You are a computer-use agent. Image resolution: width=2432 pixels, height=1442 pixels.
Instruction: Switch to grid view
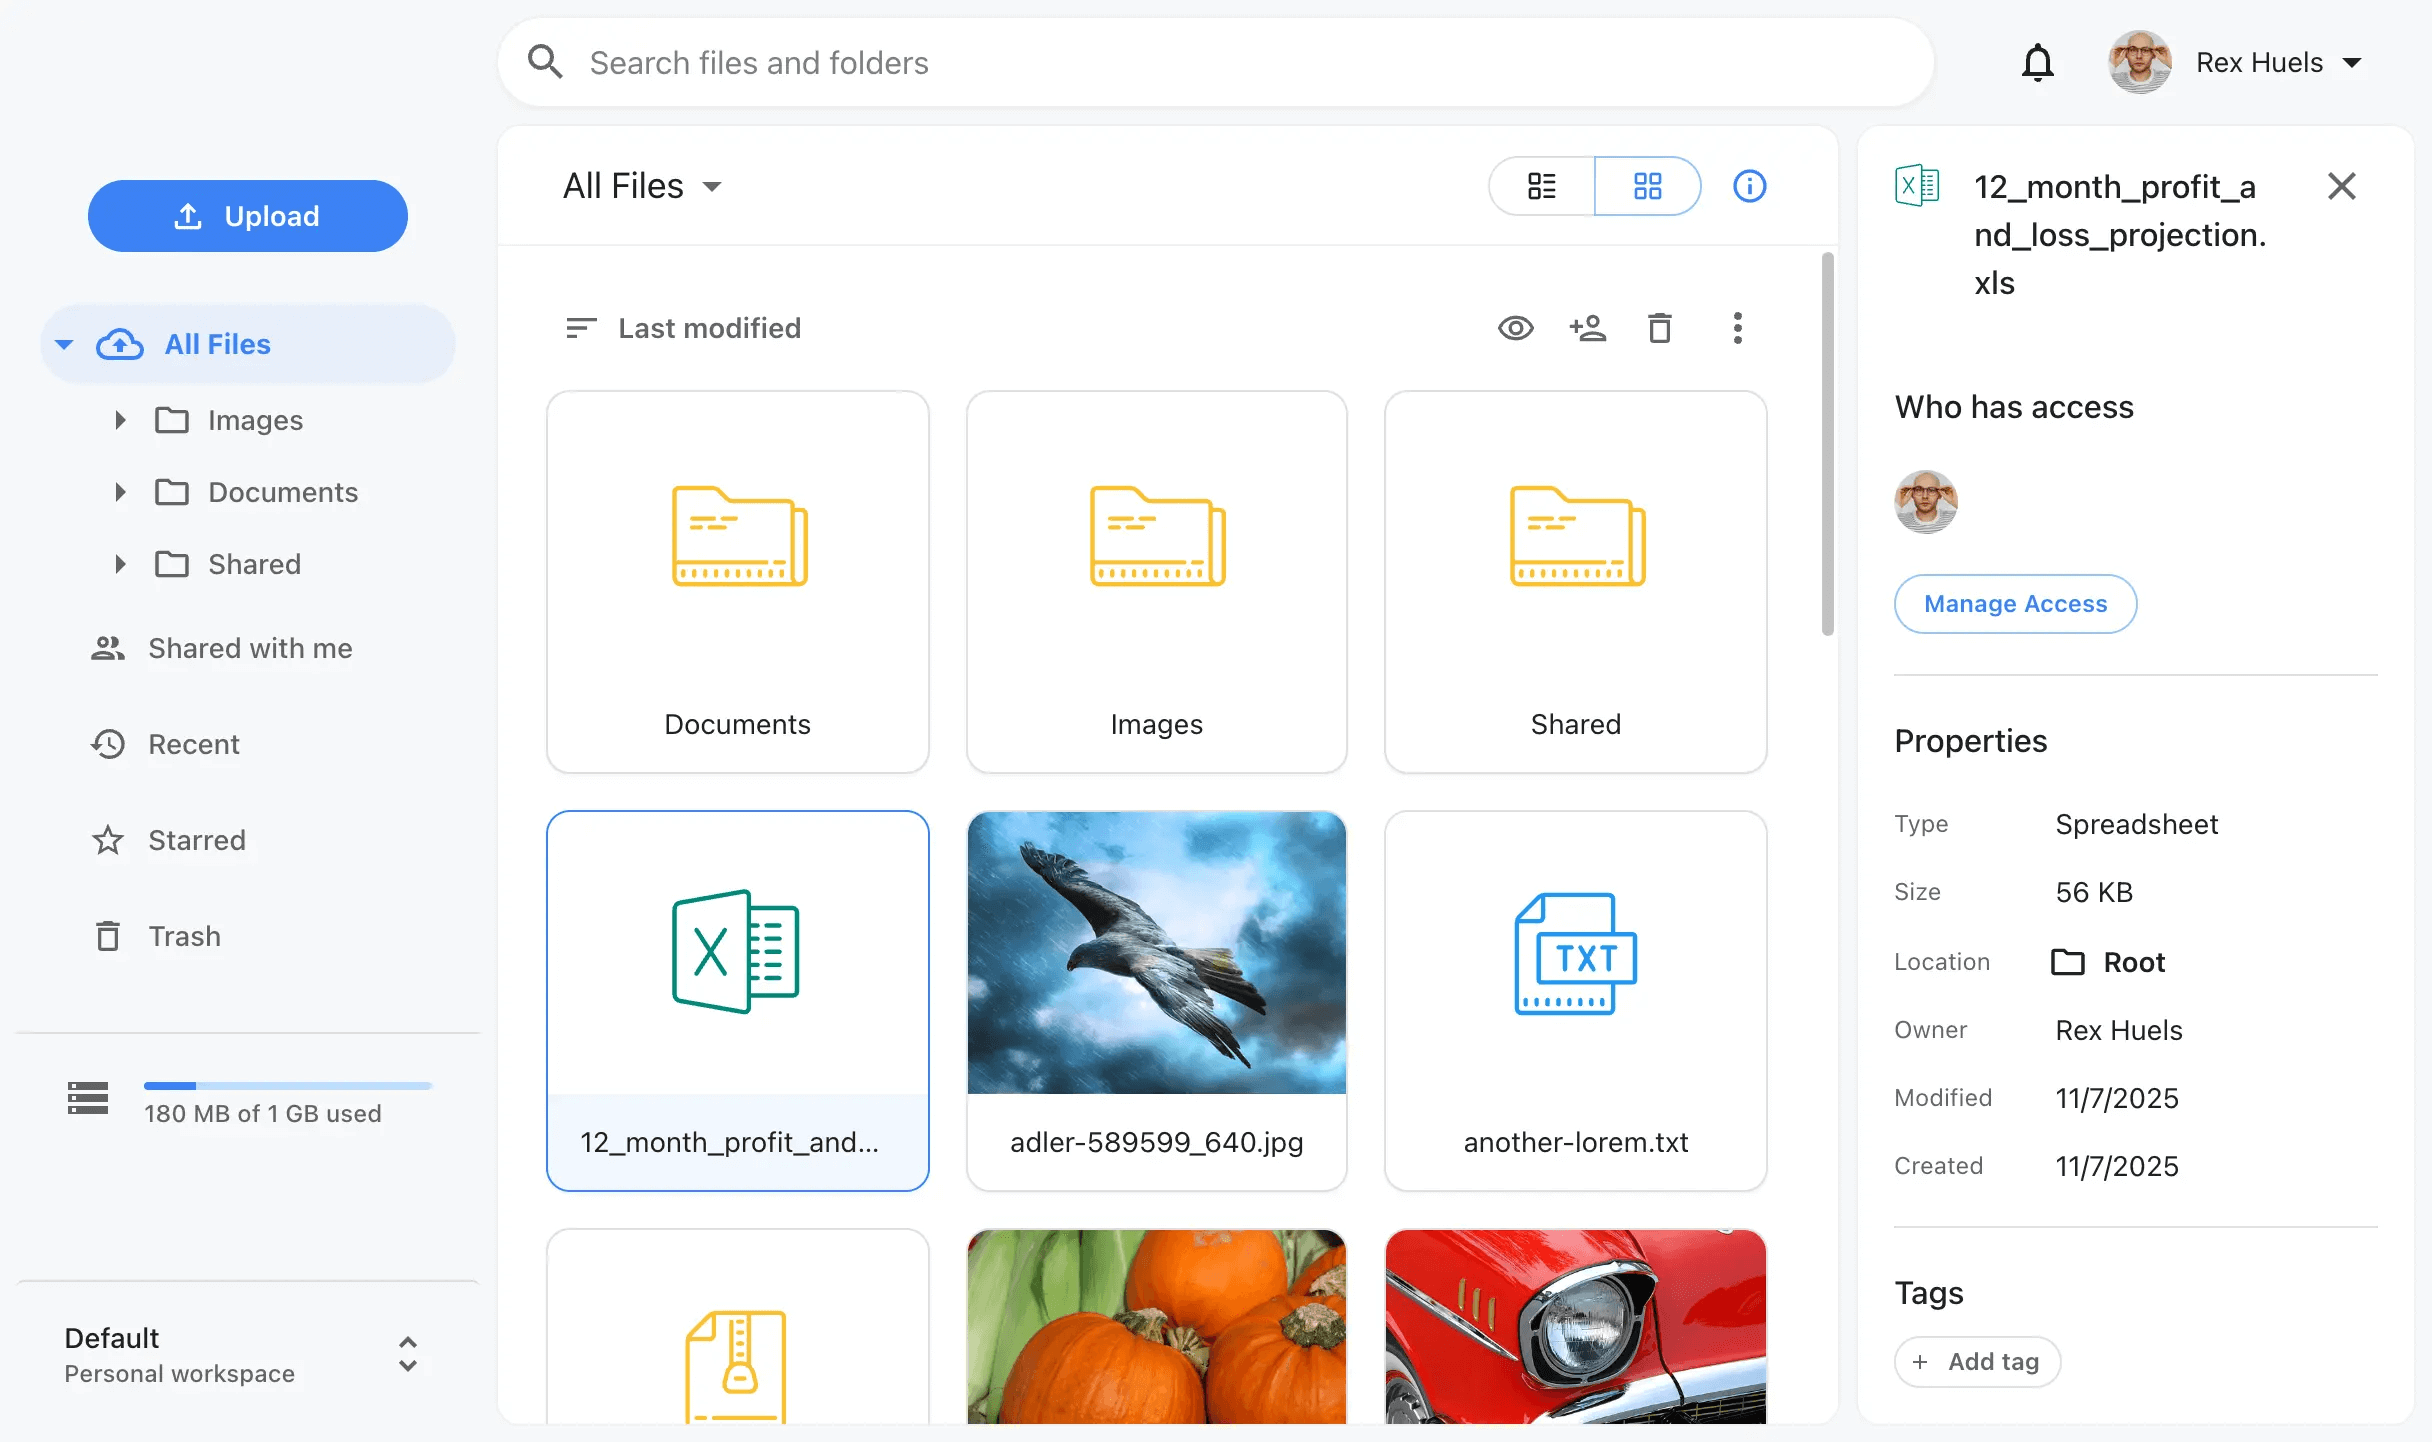1647,186
